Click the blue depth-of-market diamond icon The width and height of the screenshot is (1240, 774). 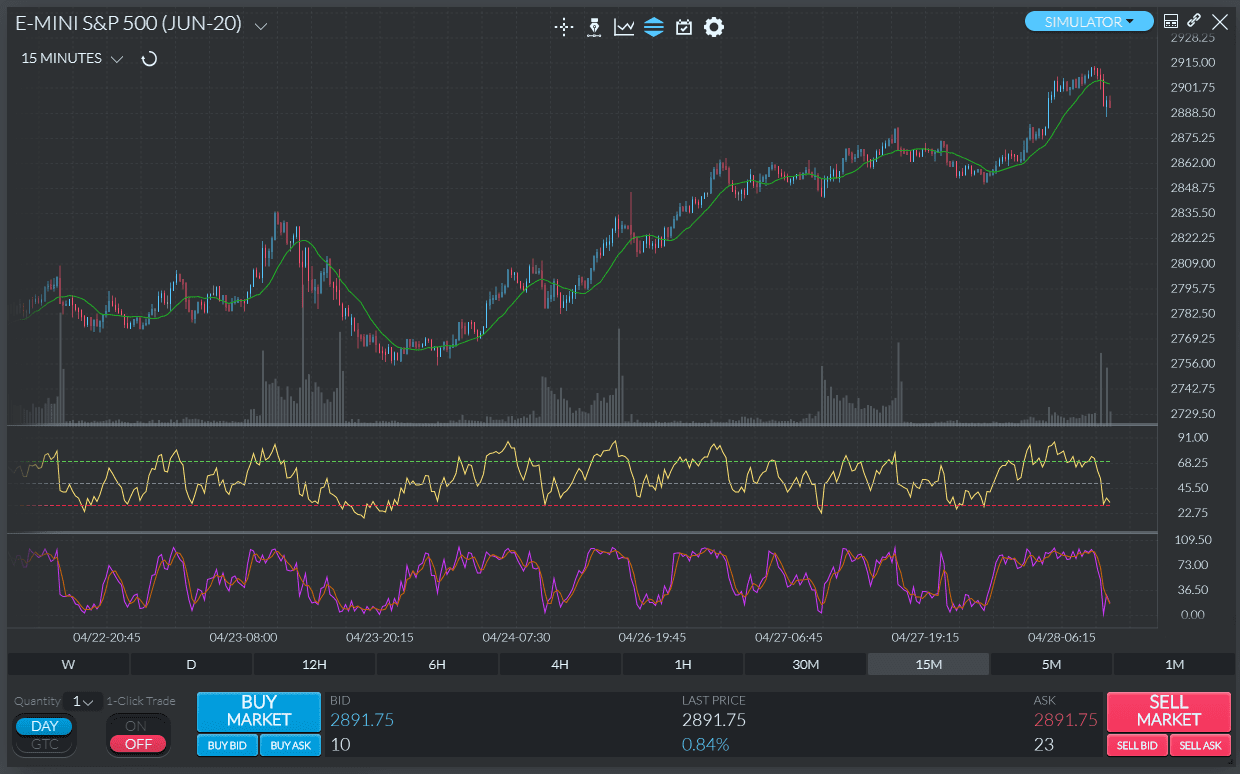(x=654, y=27)
